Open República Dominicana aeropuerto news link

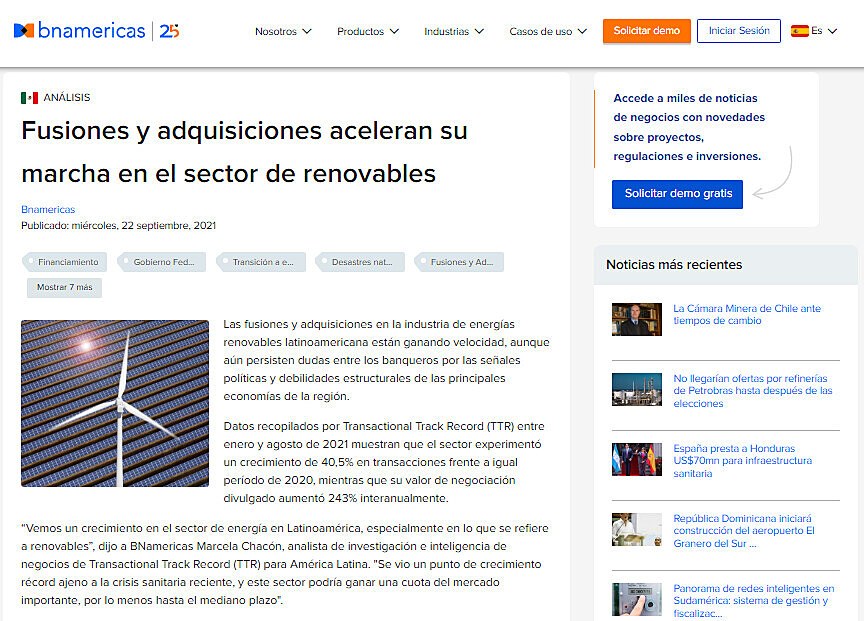(743, 531)
